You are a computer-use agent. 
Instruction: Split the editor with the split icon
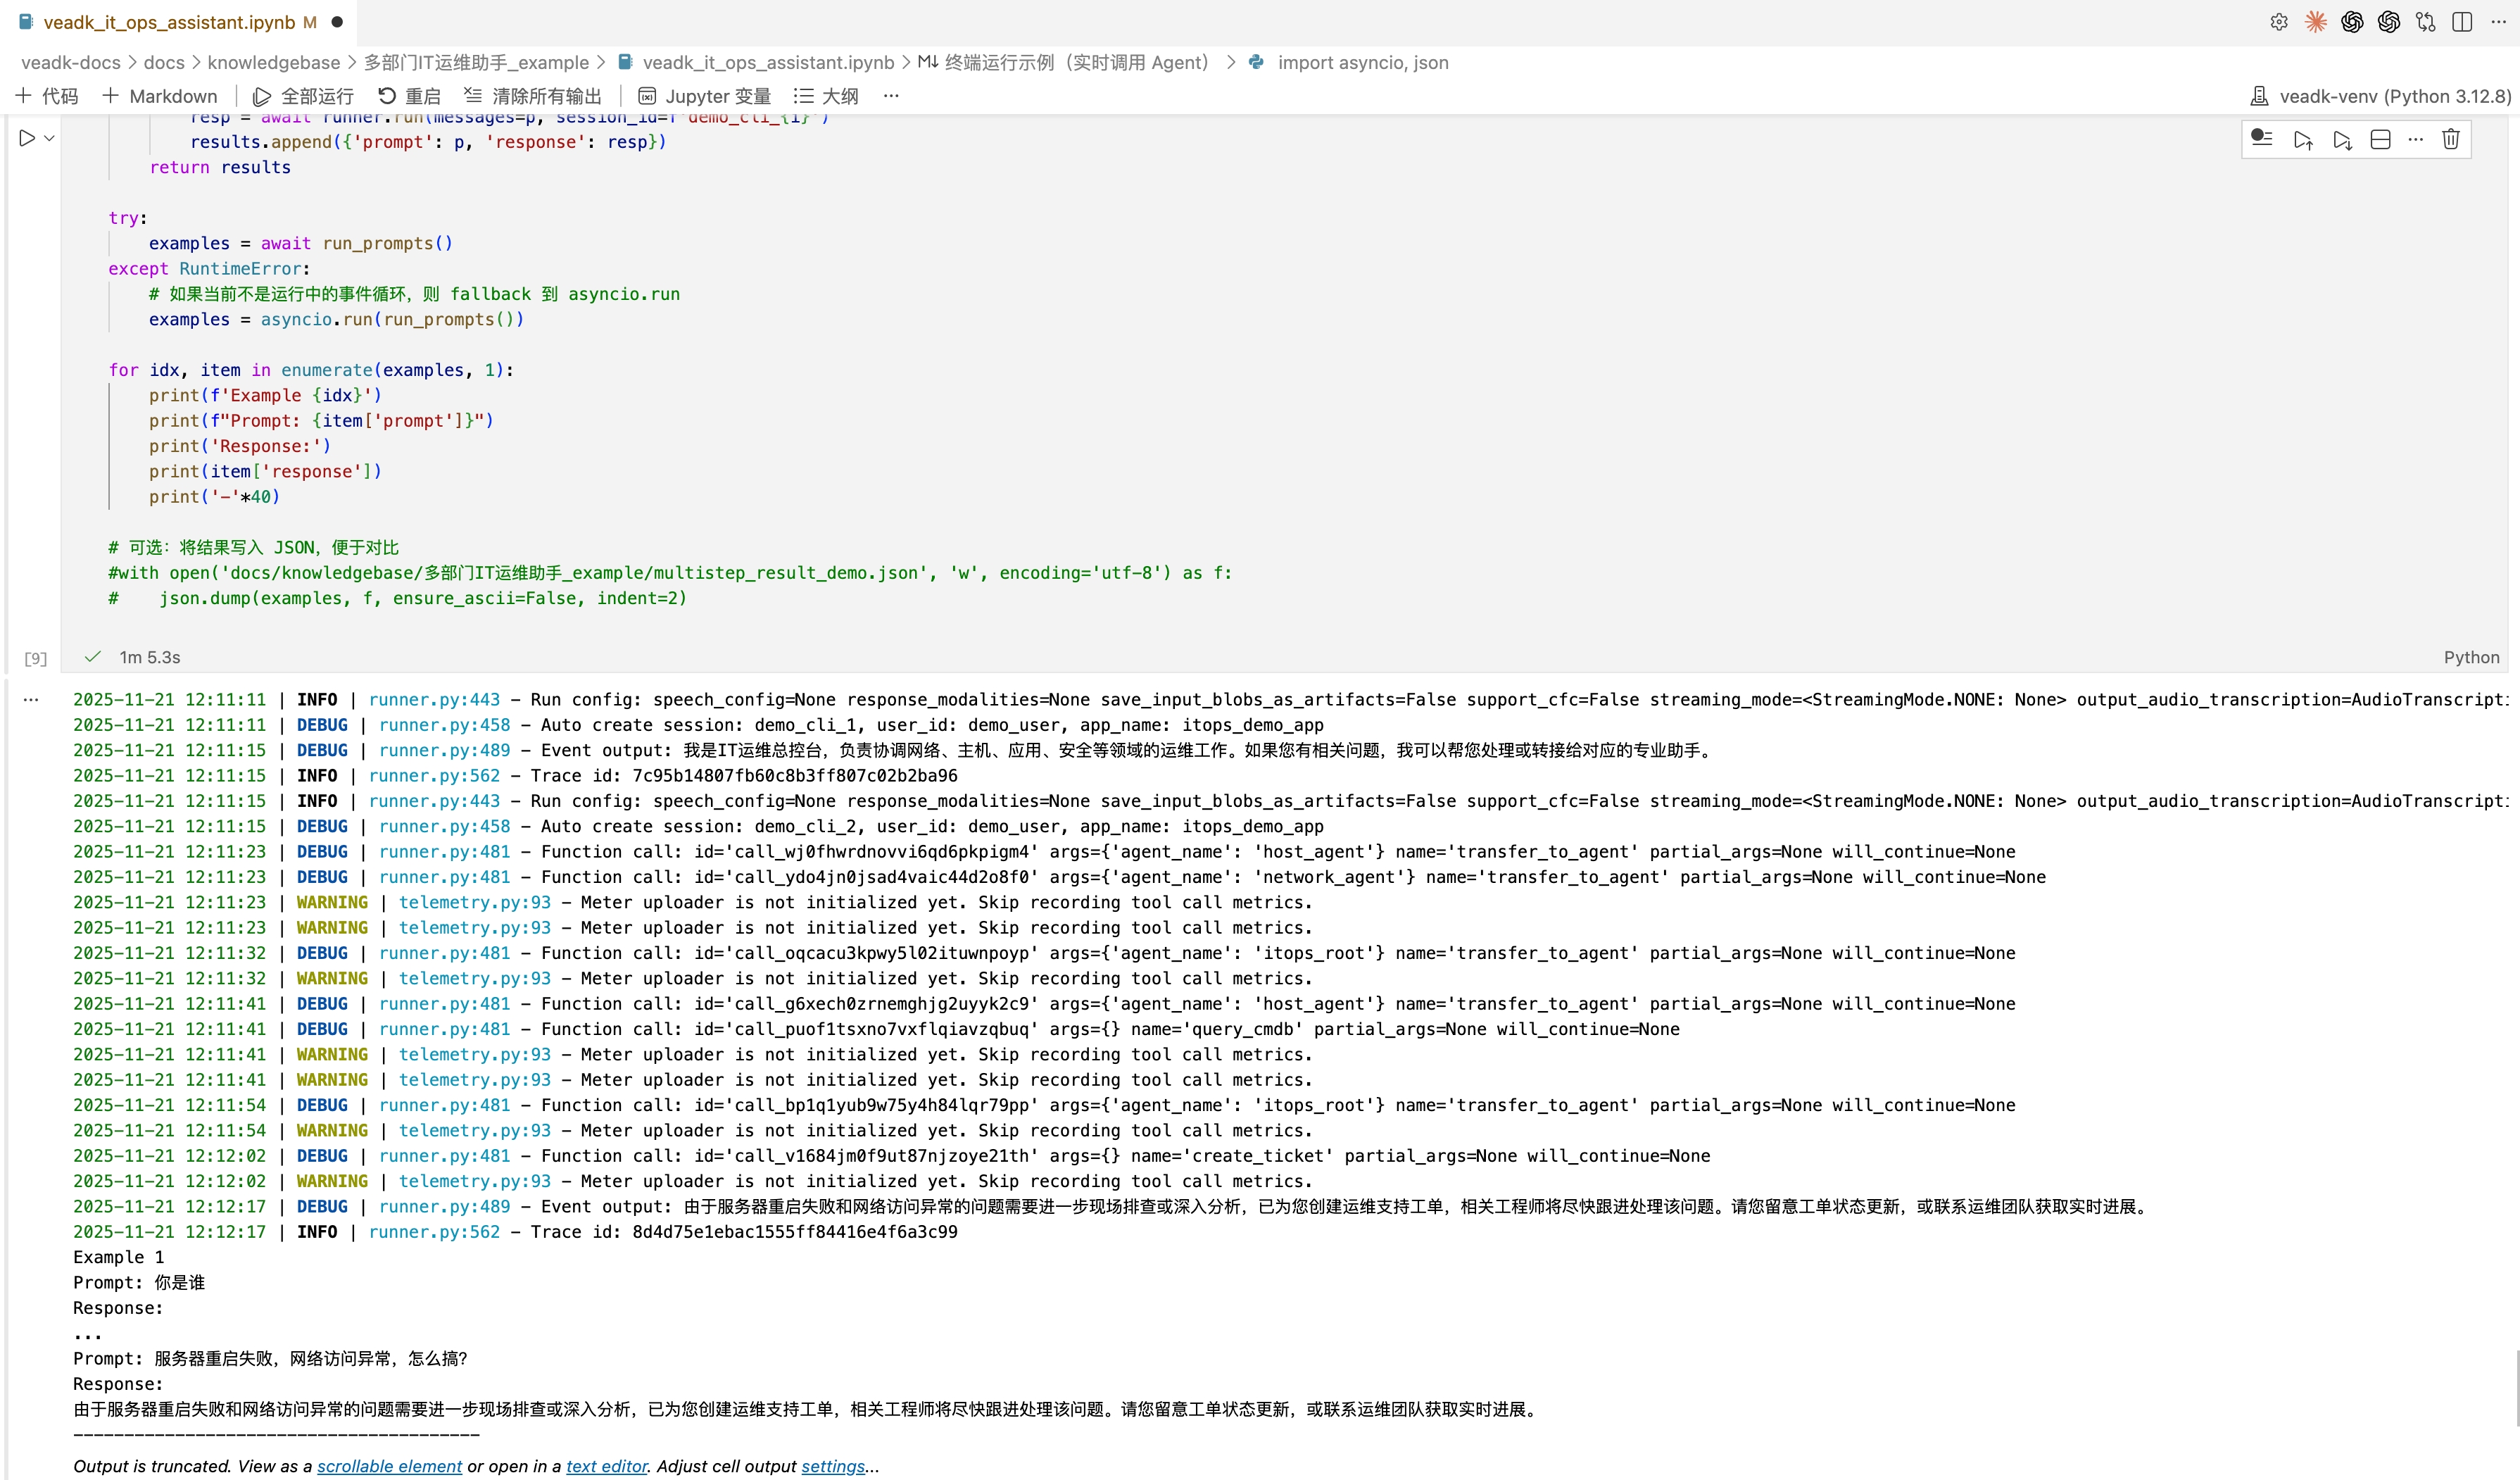click(2462, 22)
